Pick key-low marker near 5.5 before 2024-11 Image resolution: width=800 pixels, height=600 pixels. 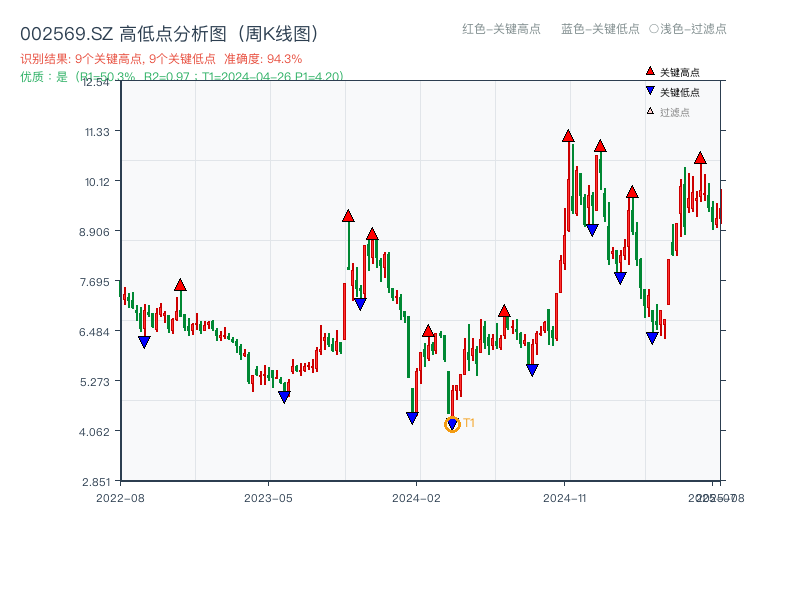click(x=532, y=370)
